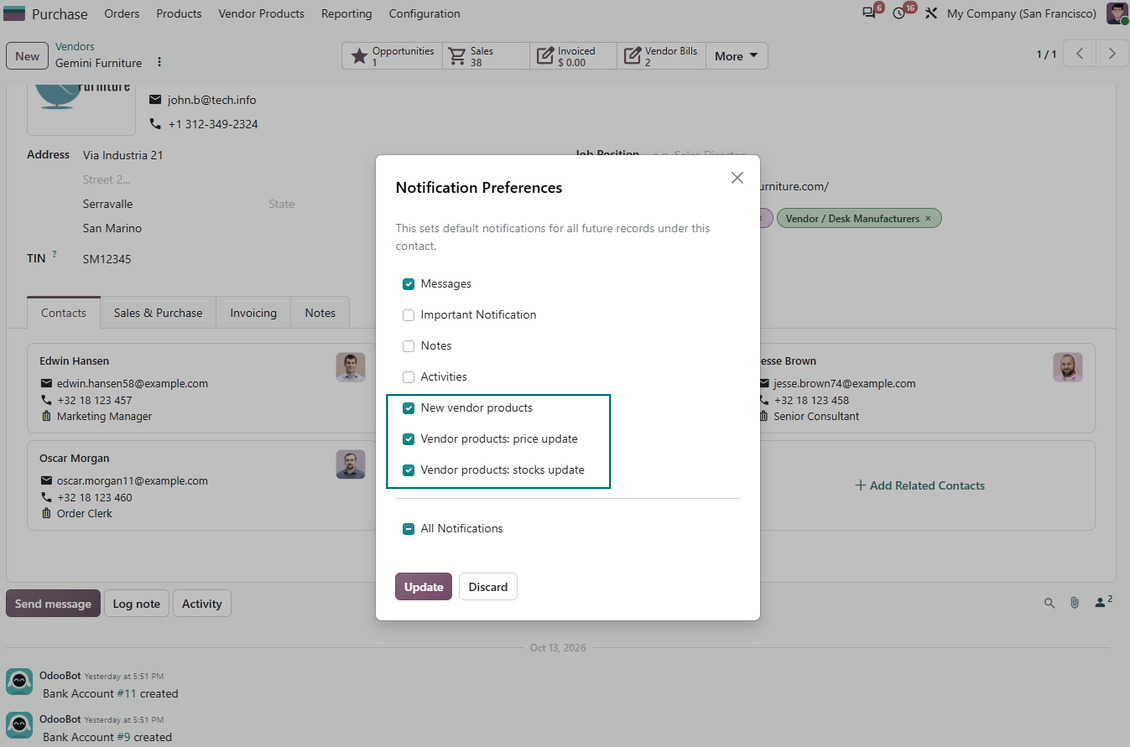Click the Update button
This screenshot has height=747, width=1130.
[423, 586]
